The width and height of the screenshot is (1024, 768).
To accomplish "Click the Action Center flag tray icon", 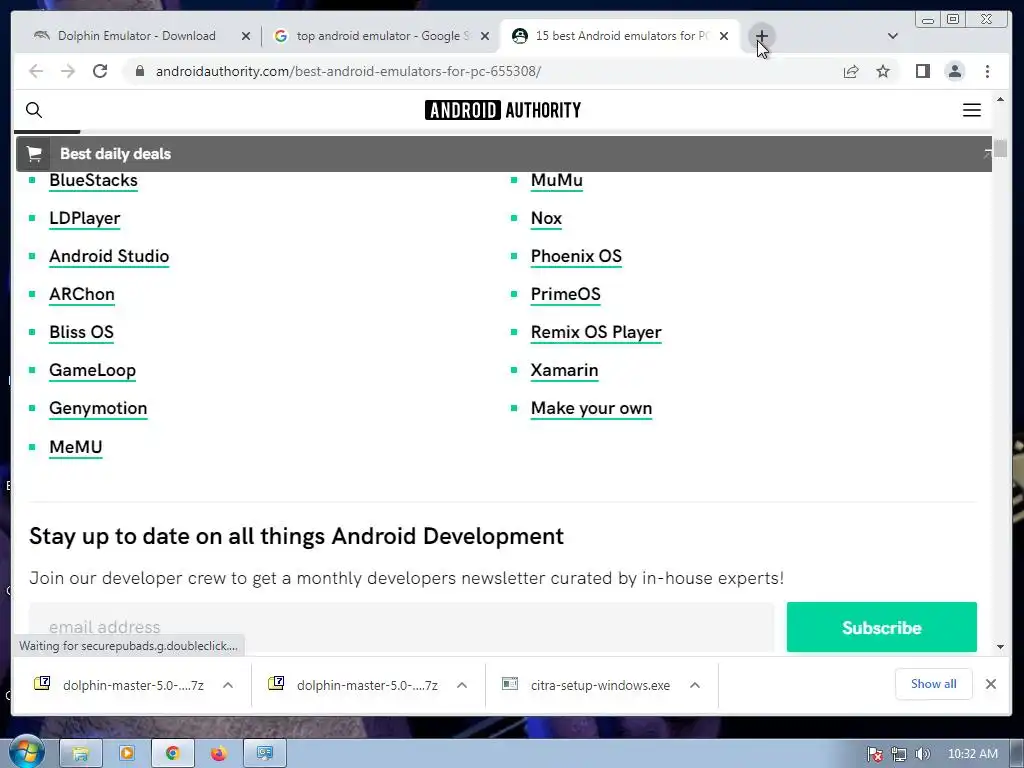I will click(875, 754).
